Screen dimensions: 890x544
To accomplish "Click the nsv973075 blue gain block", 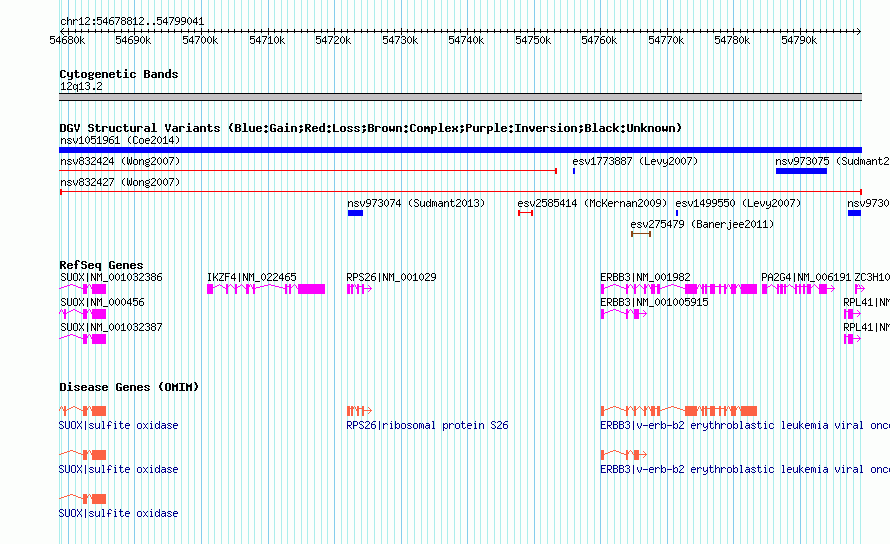I will pos(801,171).
